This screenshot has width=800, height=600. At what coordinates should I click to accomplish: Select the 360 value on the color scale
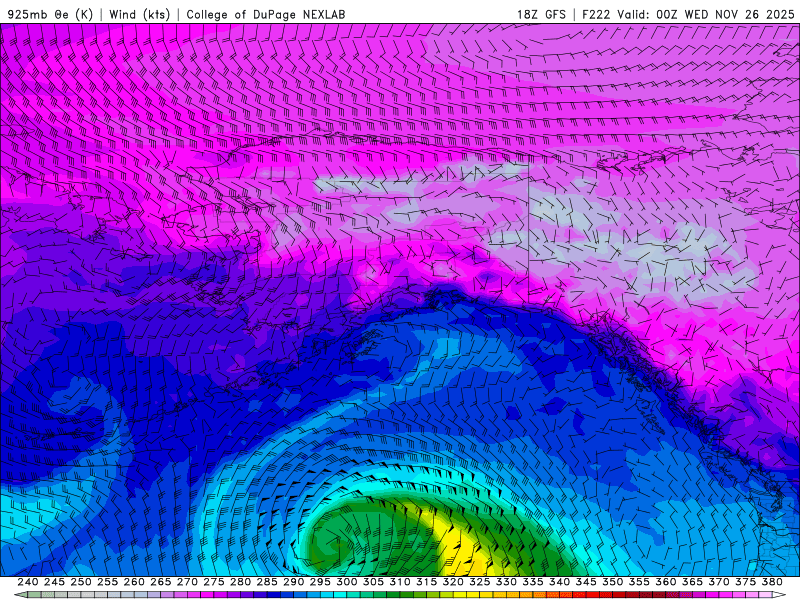[666, 582]
